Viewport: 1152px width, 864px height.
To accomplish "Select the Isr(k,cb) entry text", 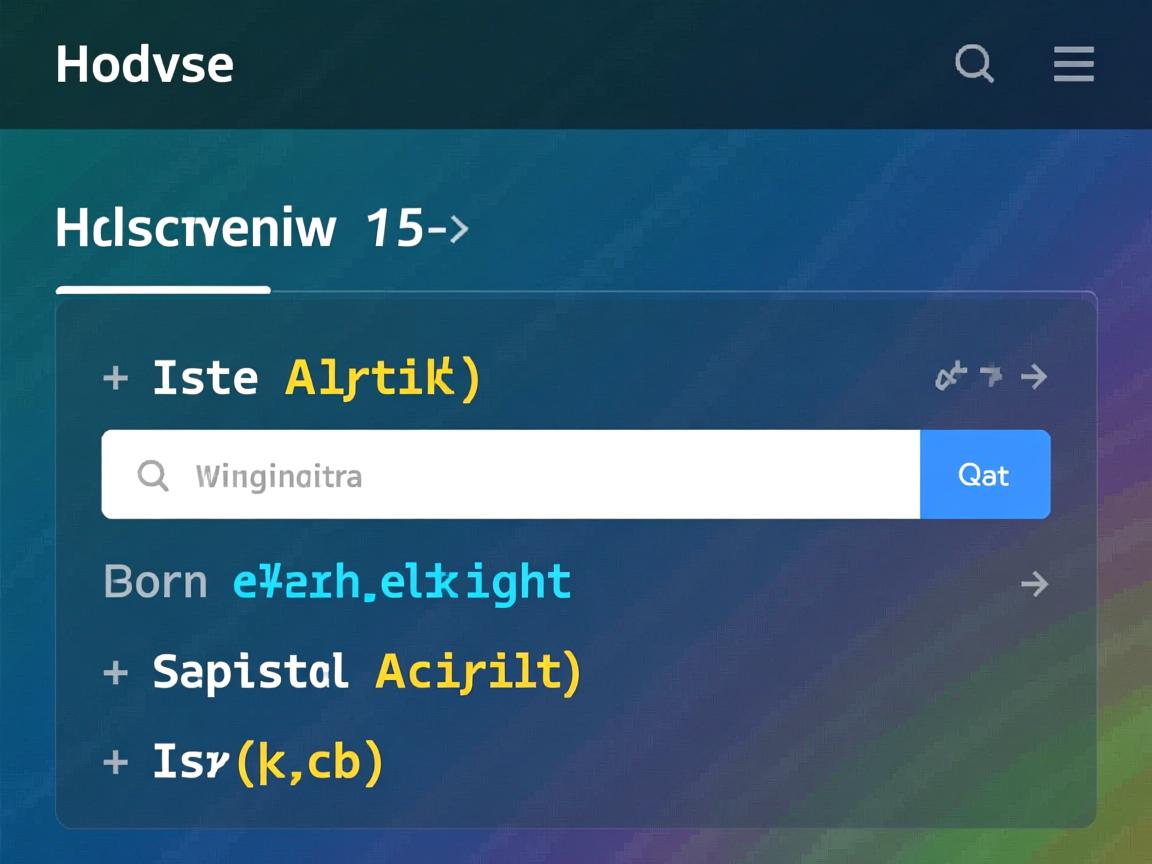I will click(268, 763).
